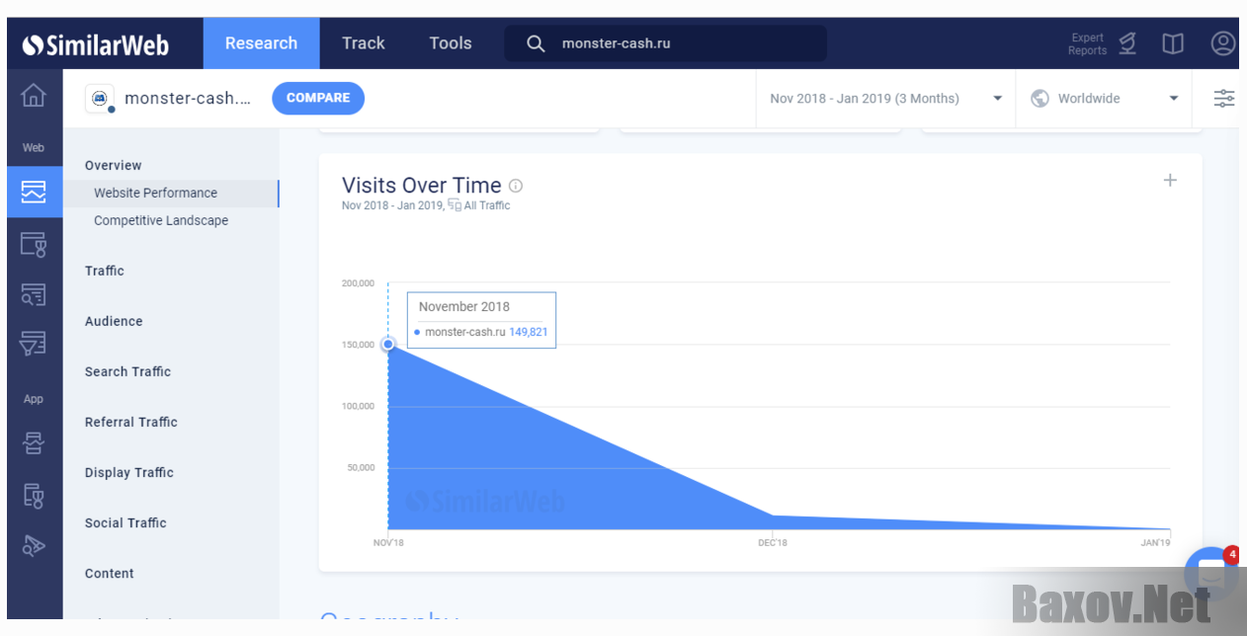Click the App label in the sidebar
The width and height of the screenshot is (1247, 636).
[x=34, y=399]
